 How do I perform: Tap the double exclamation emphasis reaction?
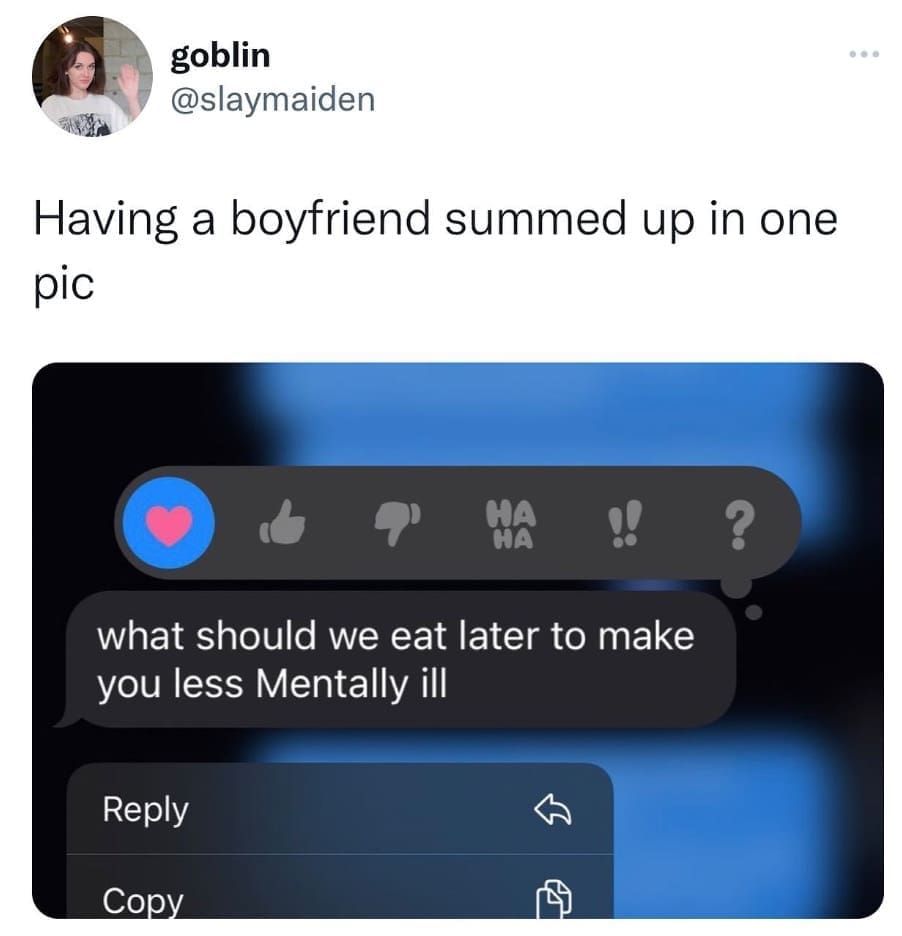[624, 524]
